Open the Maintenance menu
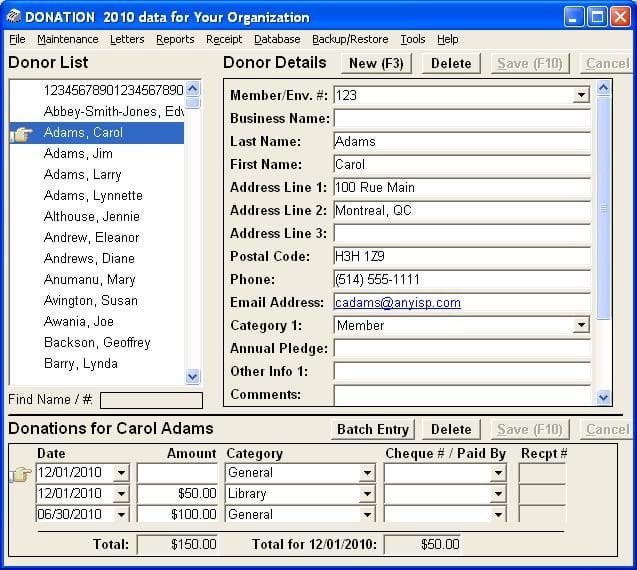 coord(68,39)
